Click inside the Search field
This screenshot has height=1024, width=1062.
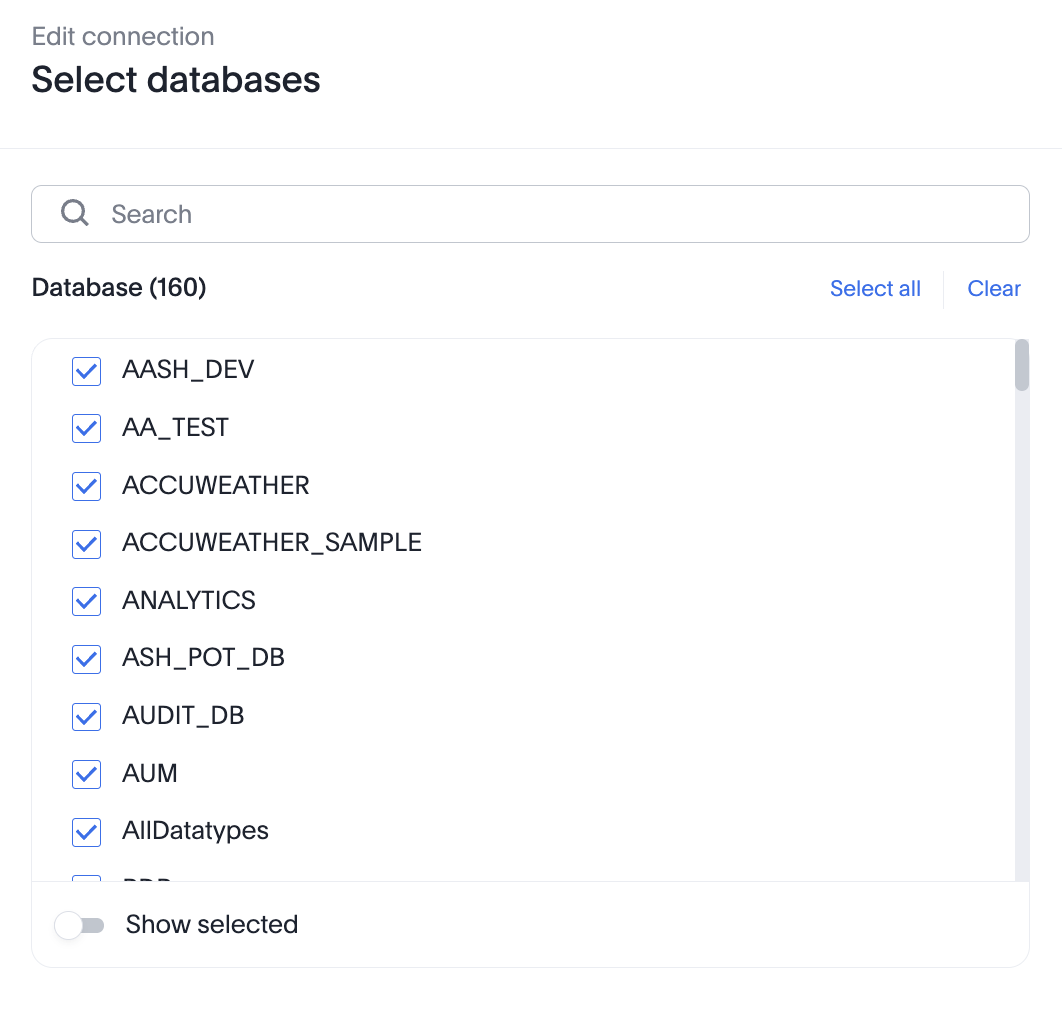pyautogui.click(x=400, y=213)
